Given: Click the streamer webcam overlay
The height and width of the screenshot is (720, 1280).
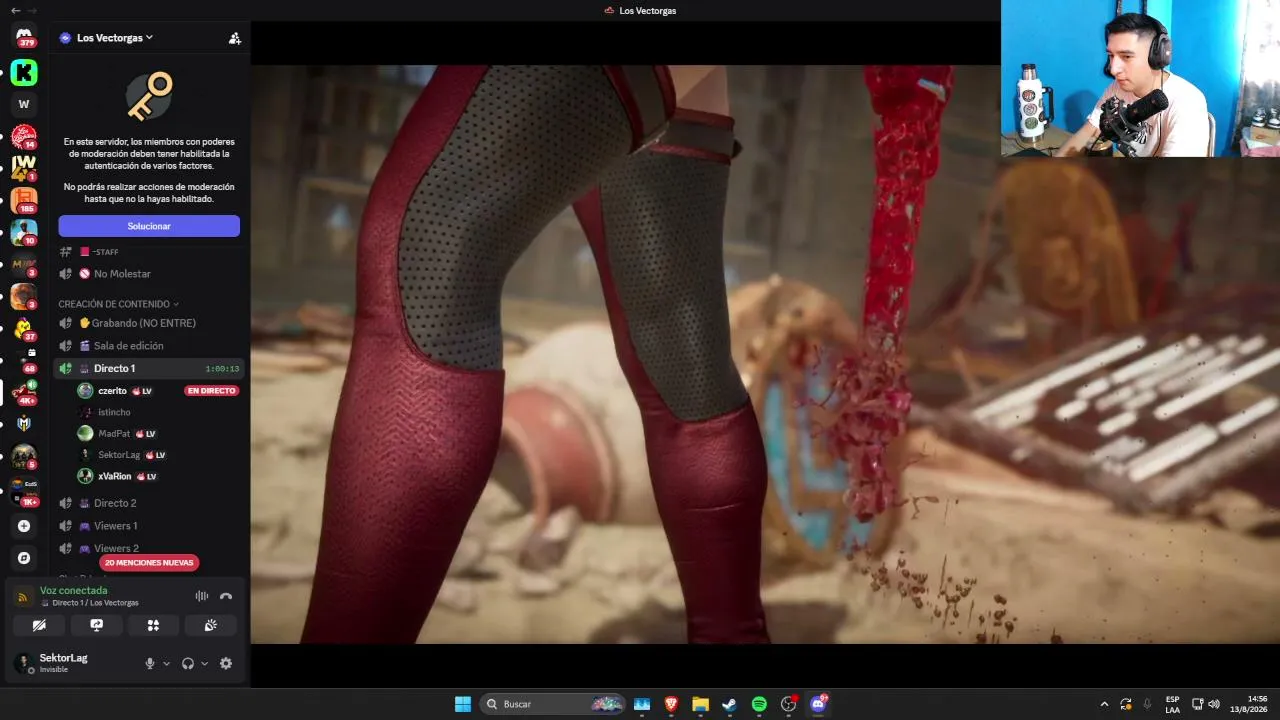Looking at the screenshot, I should pyautogui.click(x=1140, y=78).
